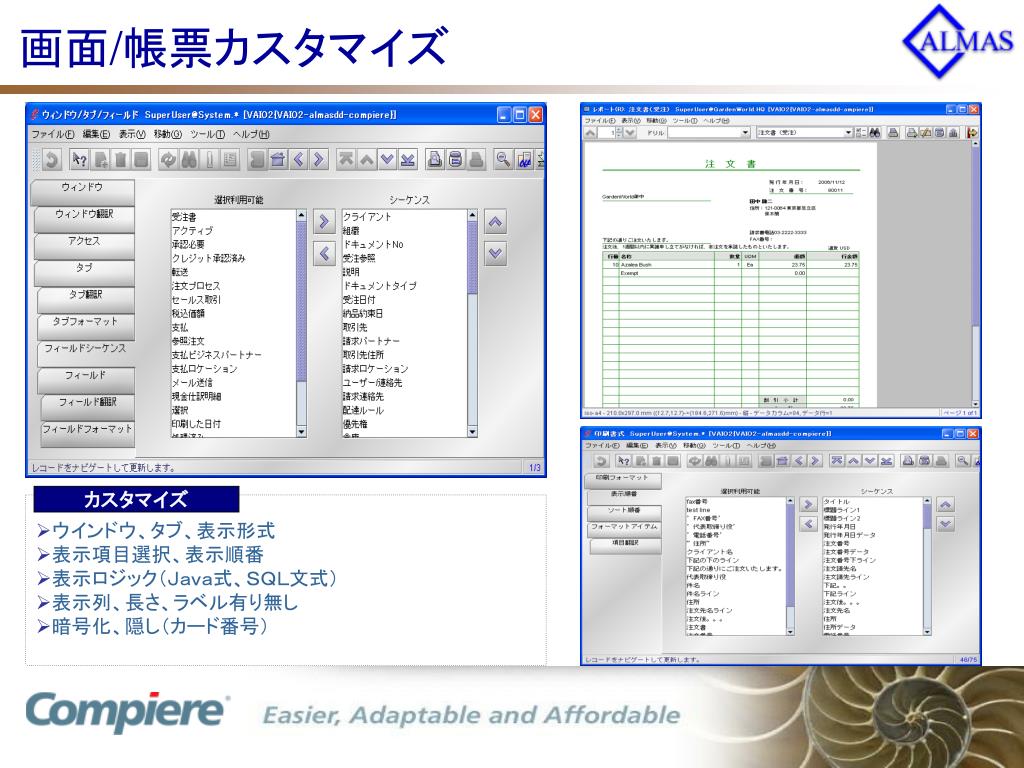Screen dimensions: 1024x768
Task: Open the 編集 menu in the ウィンドウ/タブ/フィールド window
Action: (x=96, y=135)
